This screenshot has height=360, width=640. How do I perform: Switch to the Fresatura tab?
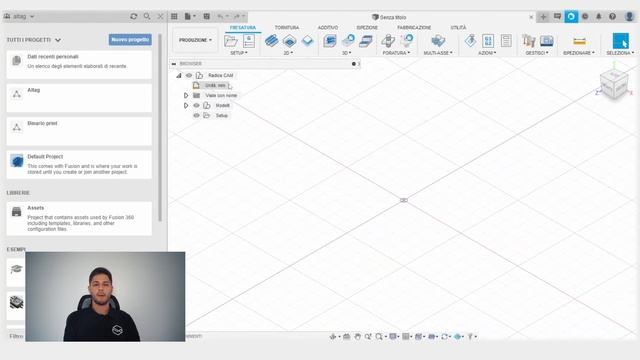point(242,27)
